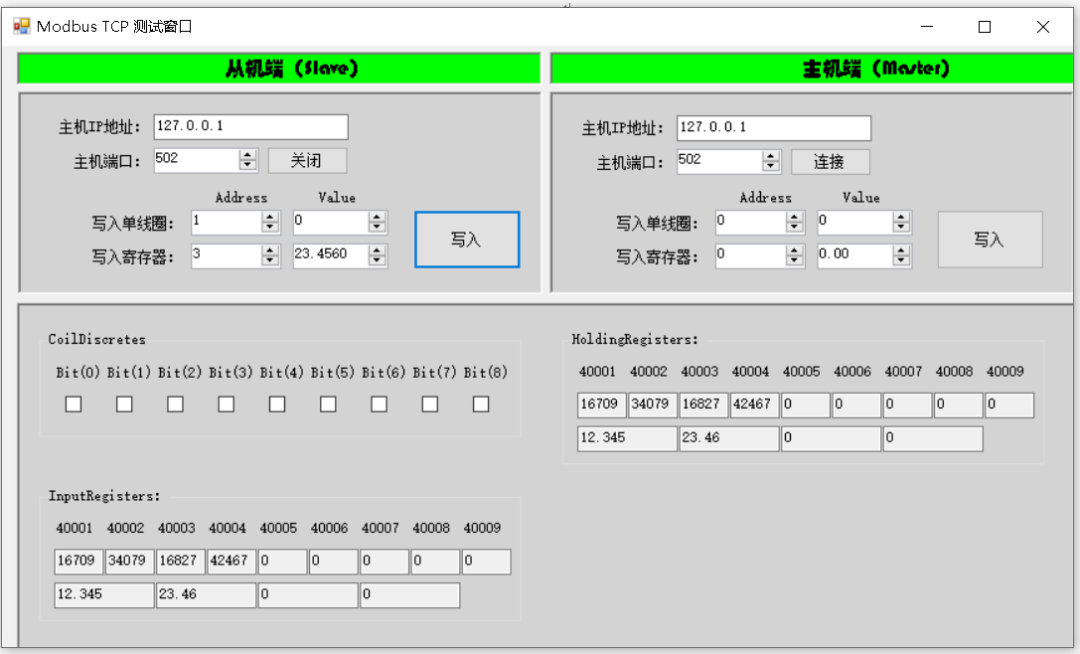
Task: Increment slave coil address spinner
Action: (x=270, y=217)
